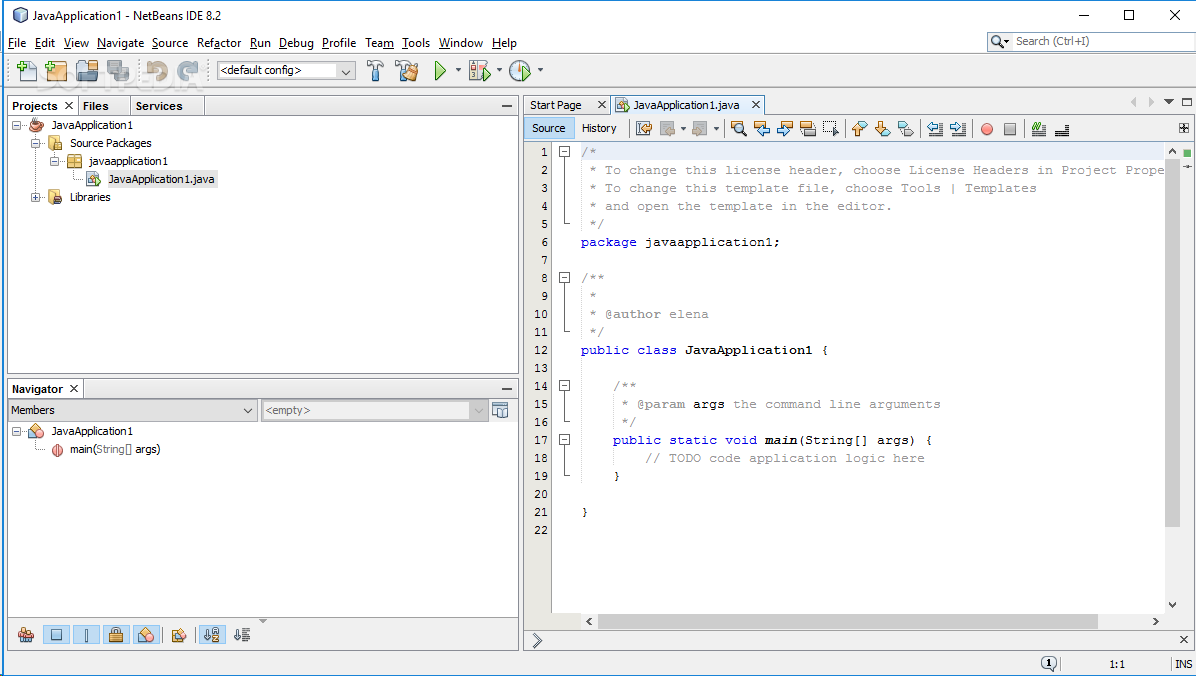Viewport: 1196px width, 676px height.
Task: Clean and Build with hammer-broom icon
Action: click(407, 70)
